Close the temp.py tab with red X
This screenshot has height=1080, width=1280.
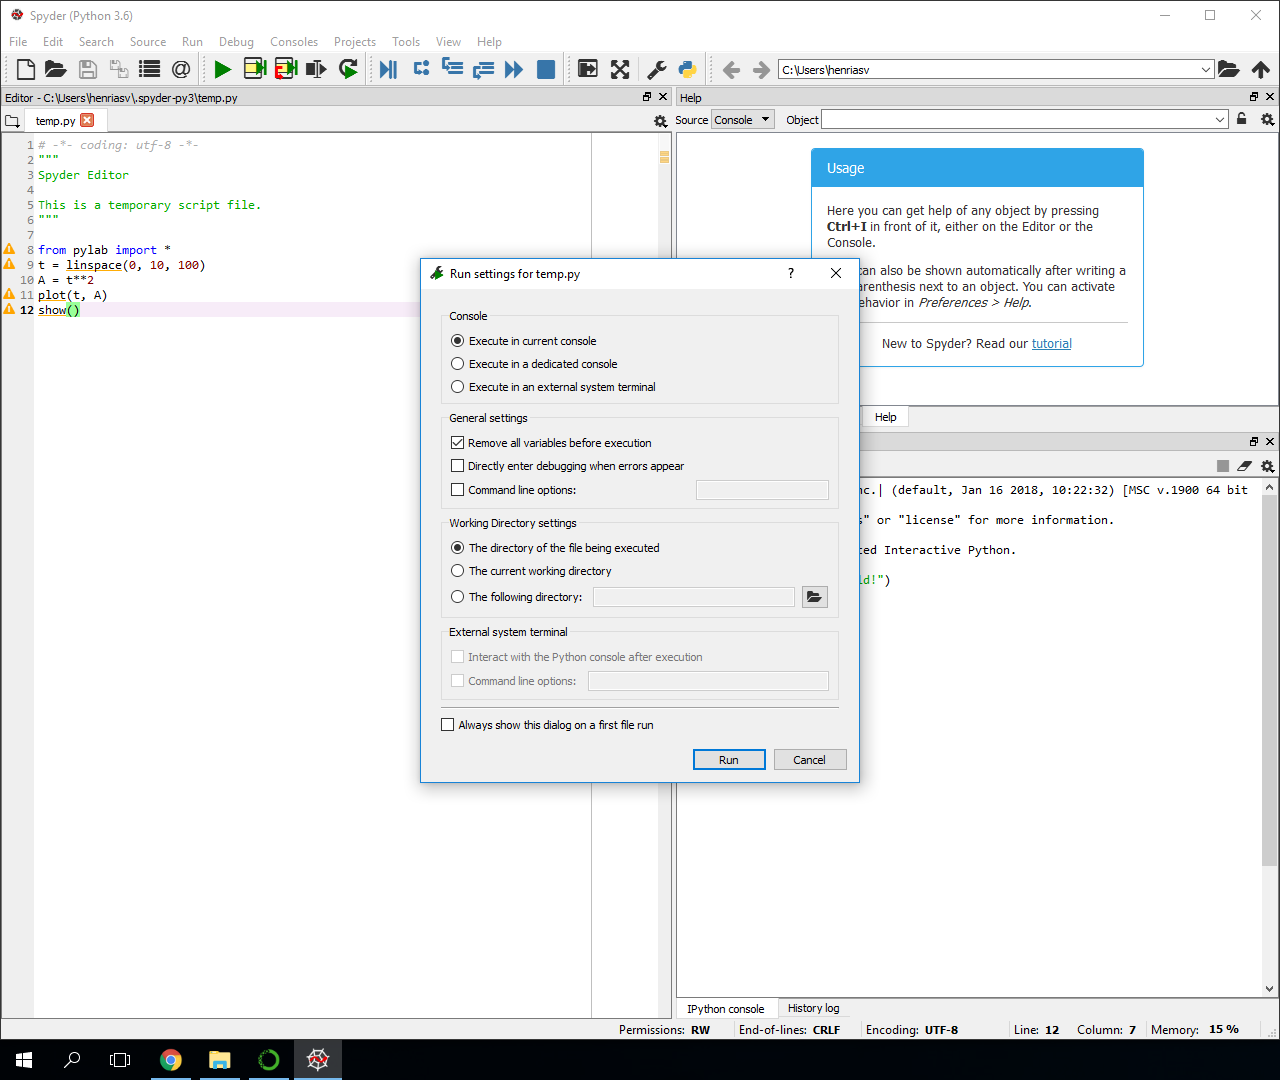87,120
